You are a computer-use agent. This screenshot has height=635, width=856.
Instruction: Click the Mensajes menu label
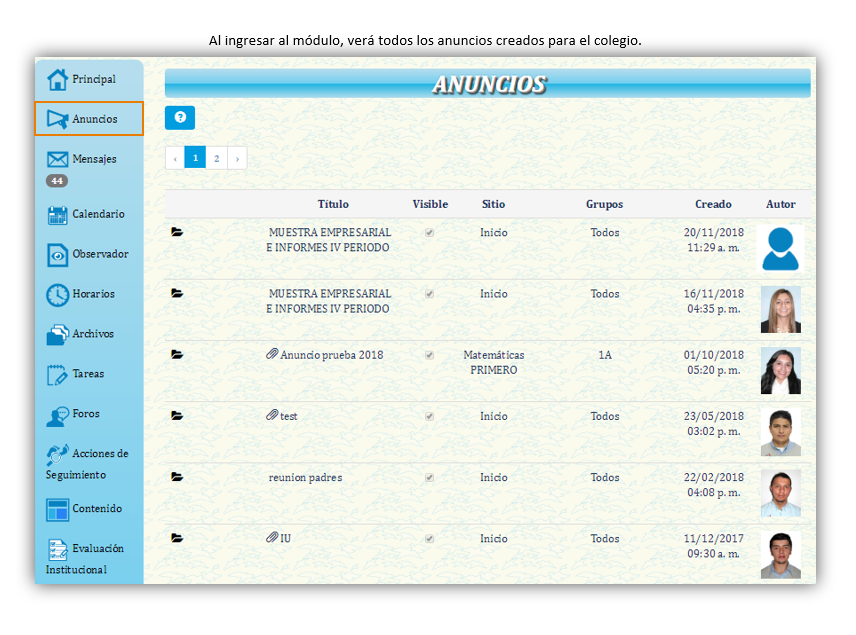tap(94, 159)
